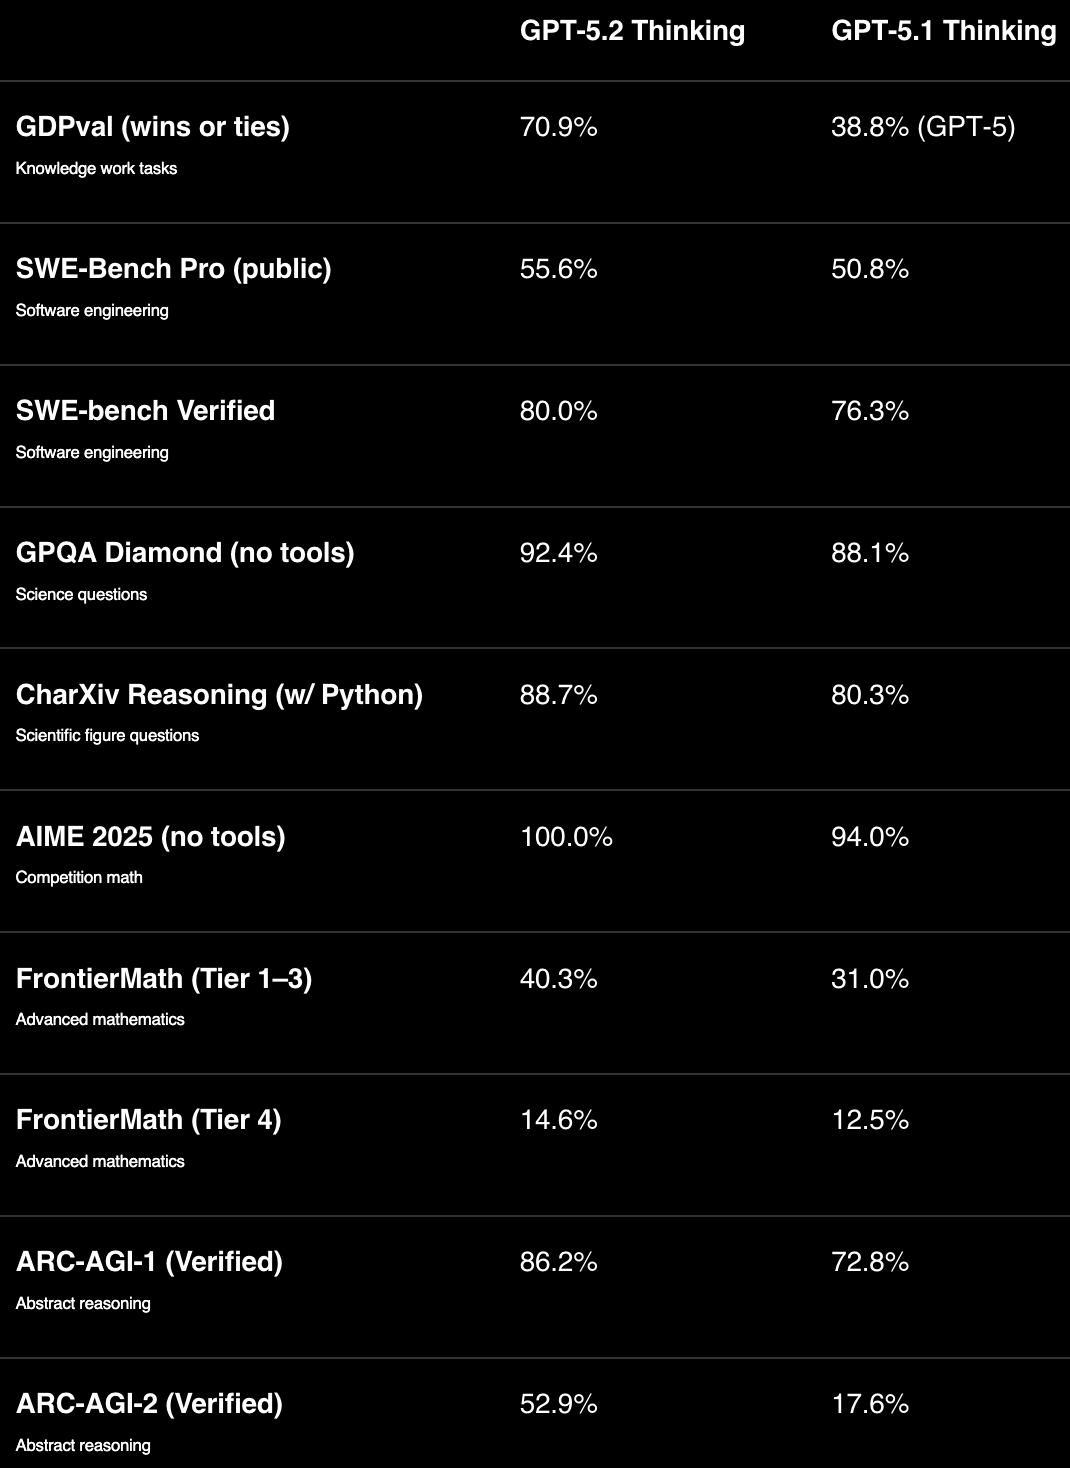
Task: Click the GPT-5.1 Thinking column header
Action: 943,31
